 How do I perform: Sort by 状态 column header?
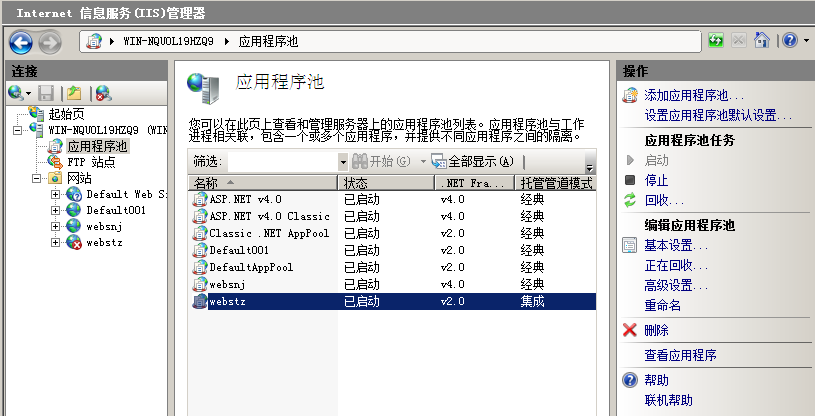pyautogui.click(x=387, y=183)
